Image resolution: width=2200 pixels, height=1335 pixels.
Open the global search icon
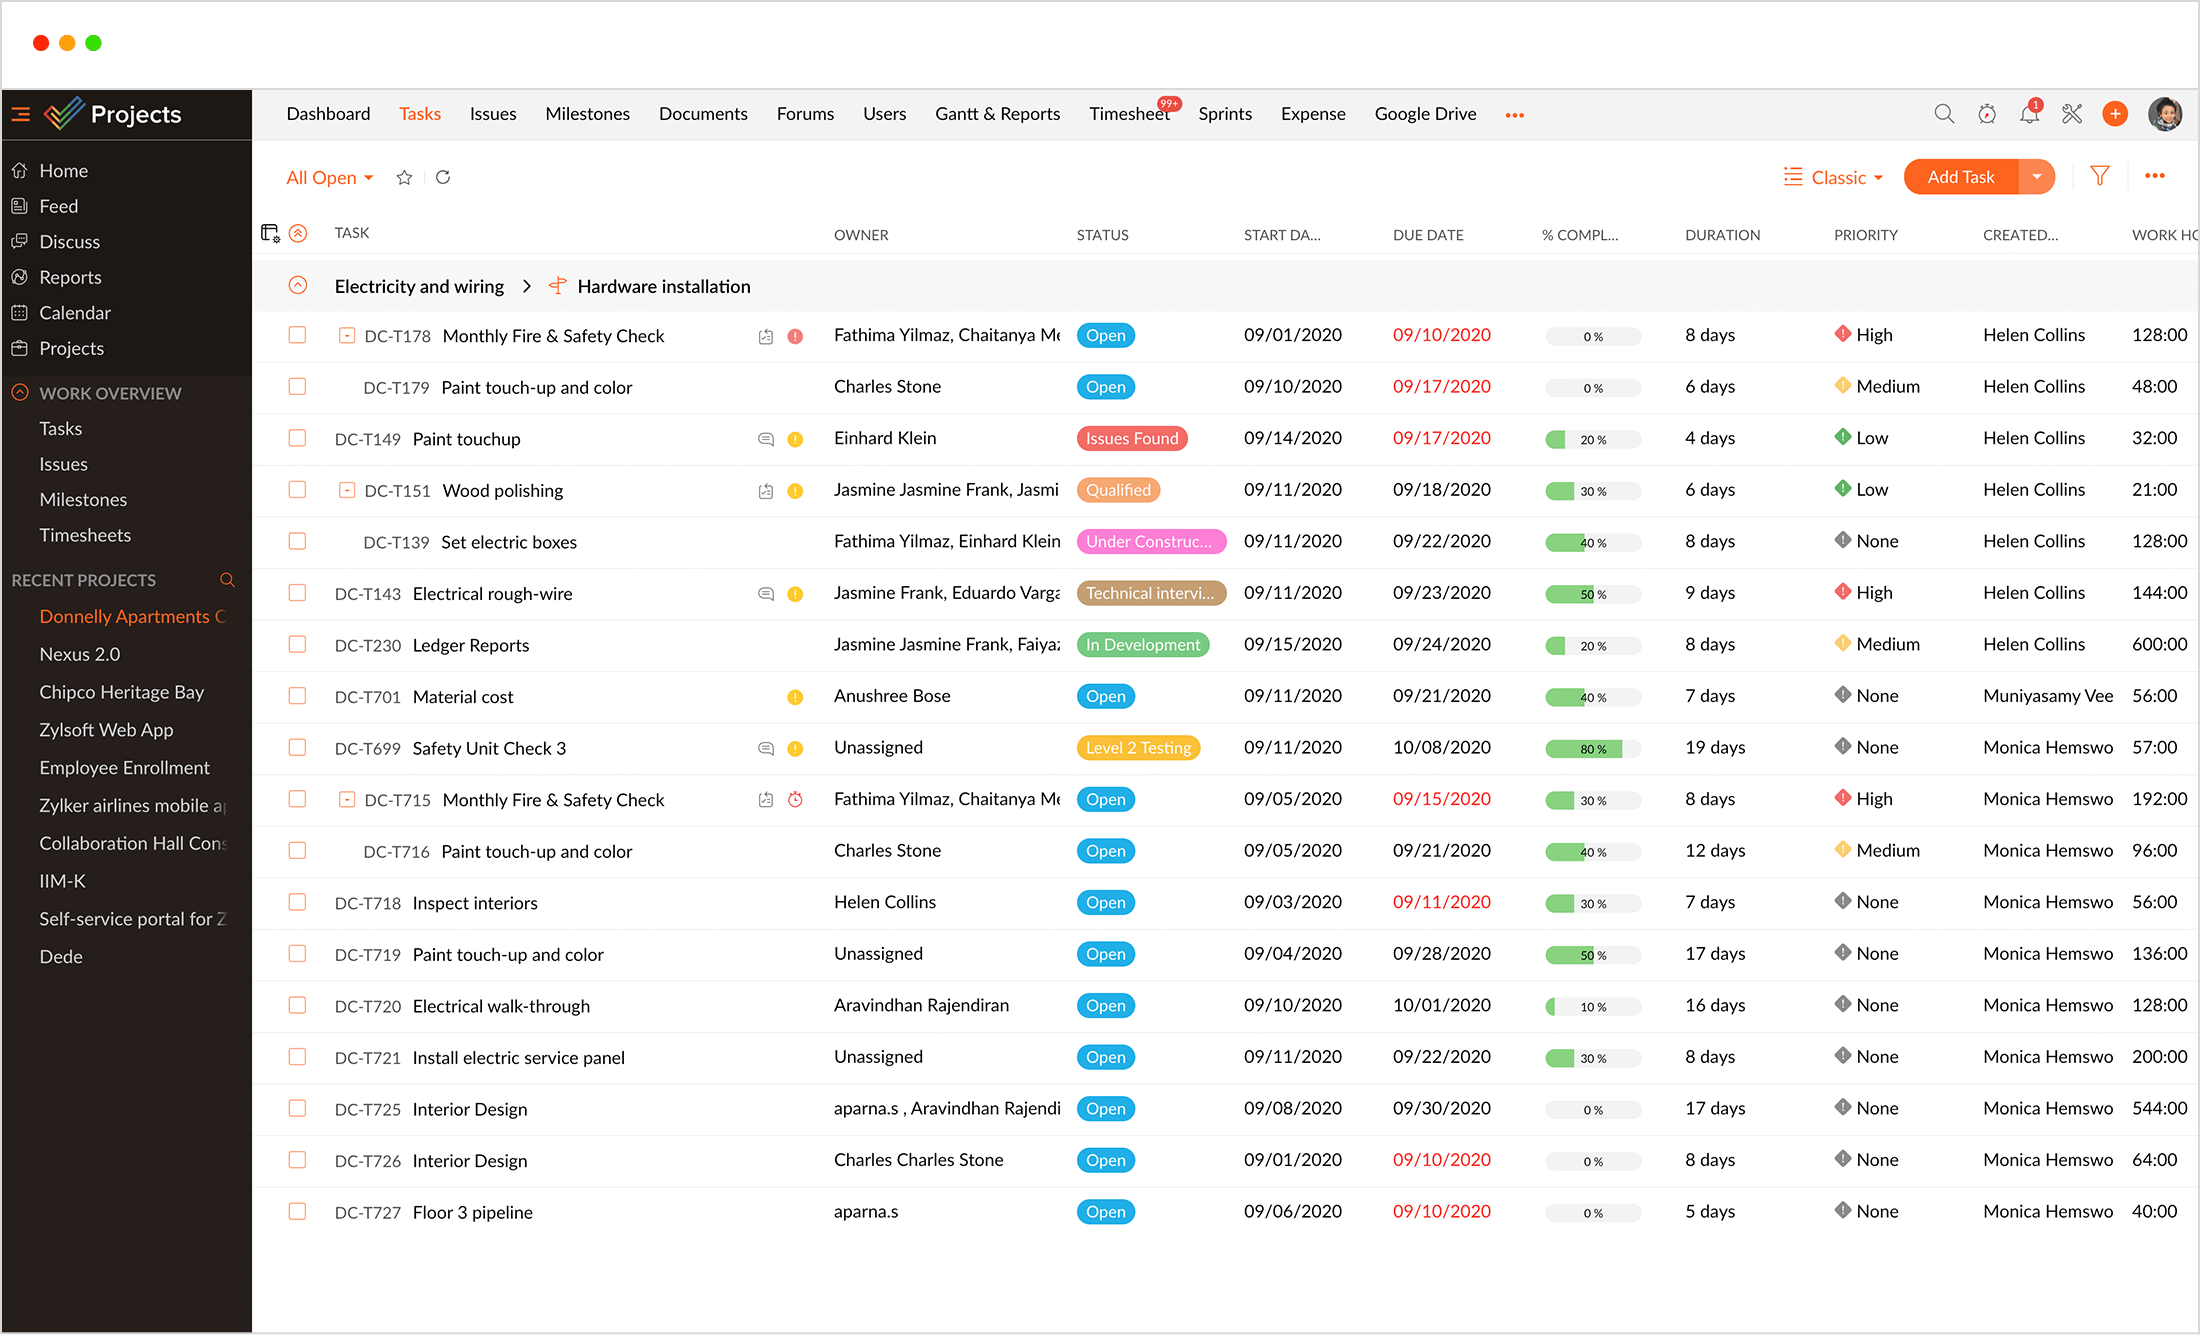1944,113
